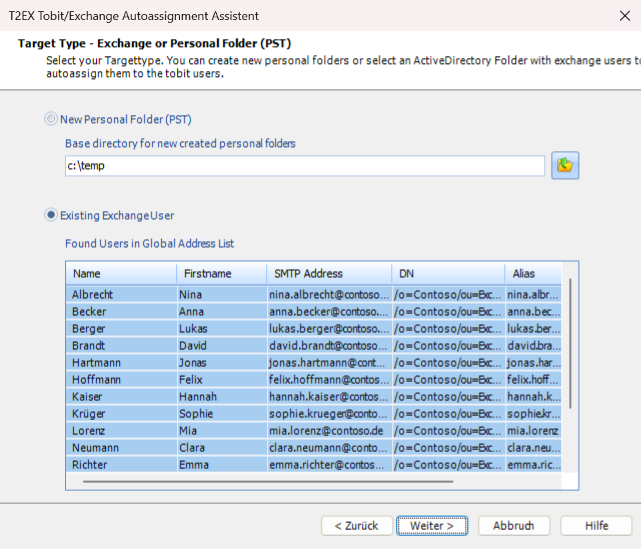Go back with the < Zurück button
The image size is (641, 549).
[356, 526]
